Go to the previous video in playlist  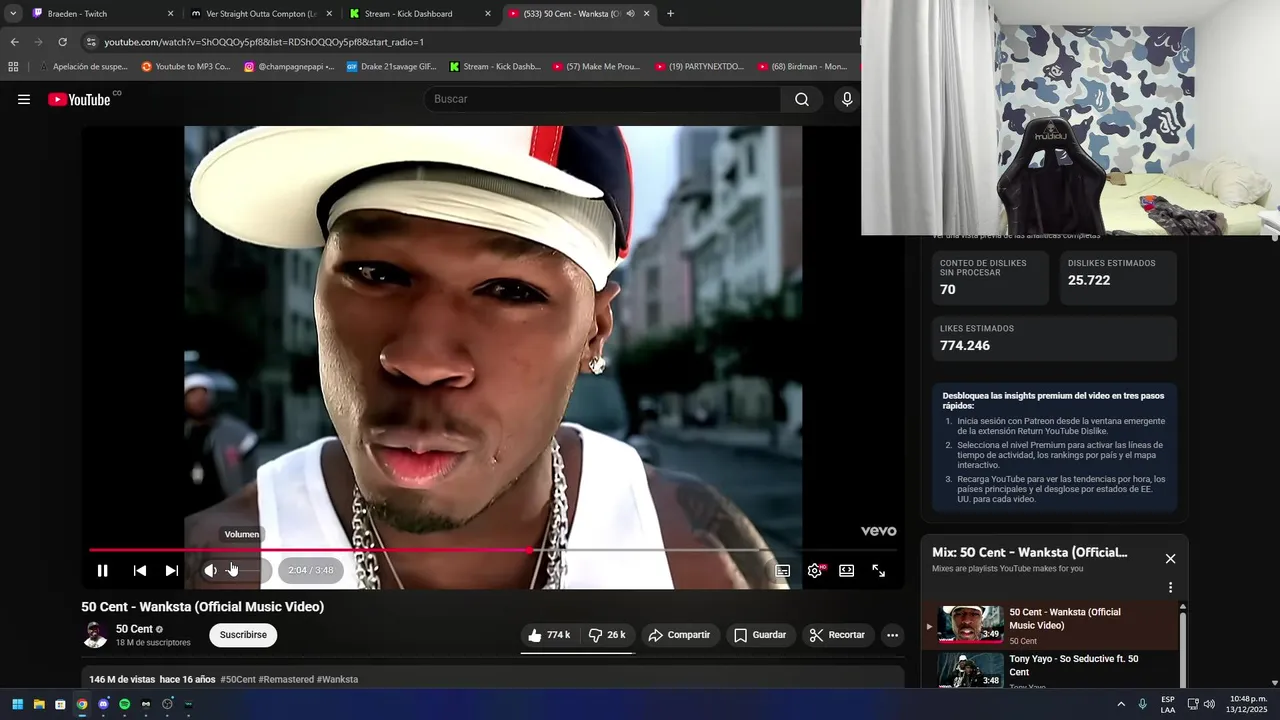140,571
